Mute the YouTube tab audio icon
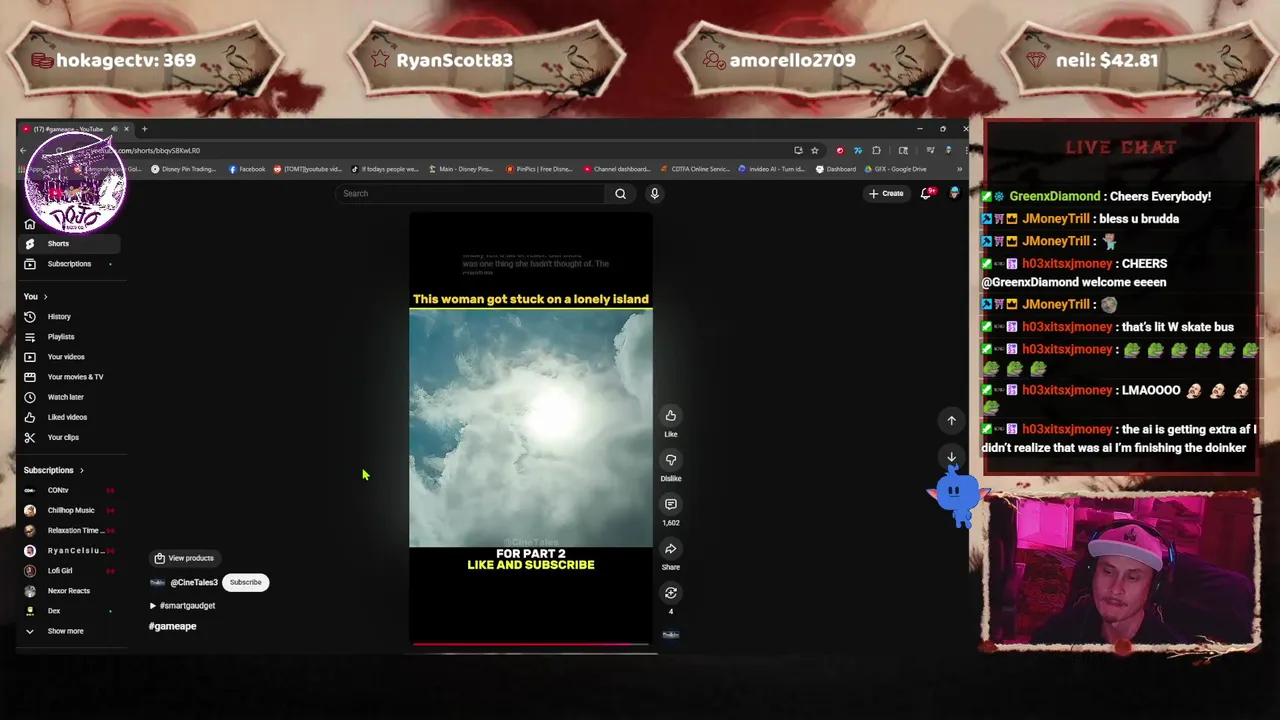 (114, 129)
